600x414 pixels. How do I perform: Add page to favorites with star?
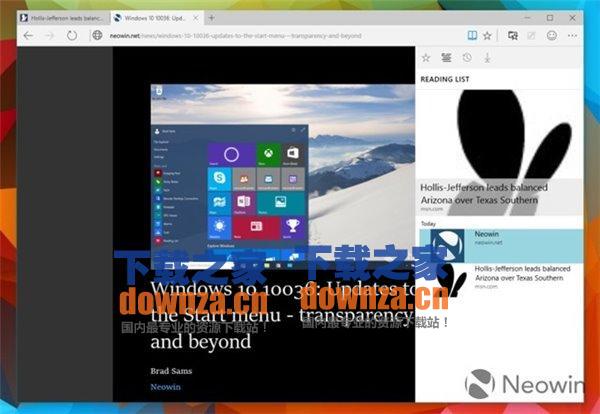pyautogui.click(x=487, y=35)
